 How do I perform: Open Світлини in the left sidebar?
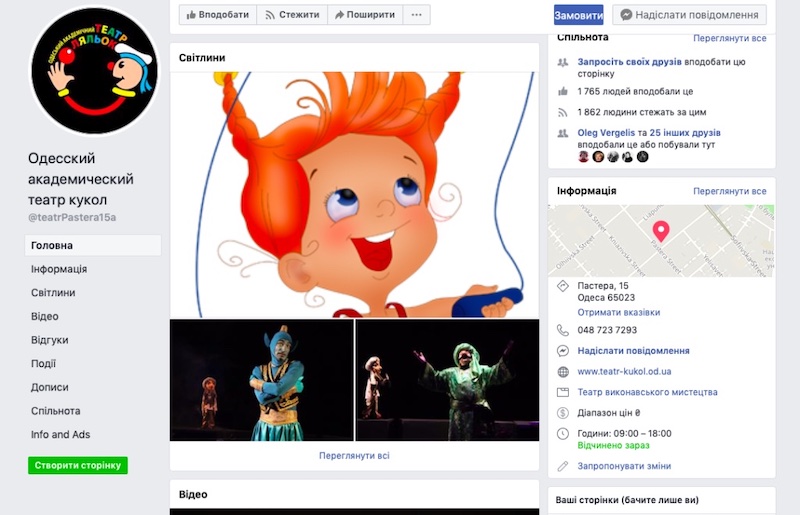[x=53, y=292]
